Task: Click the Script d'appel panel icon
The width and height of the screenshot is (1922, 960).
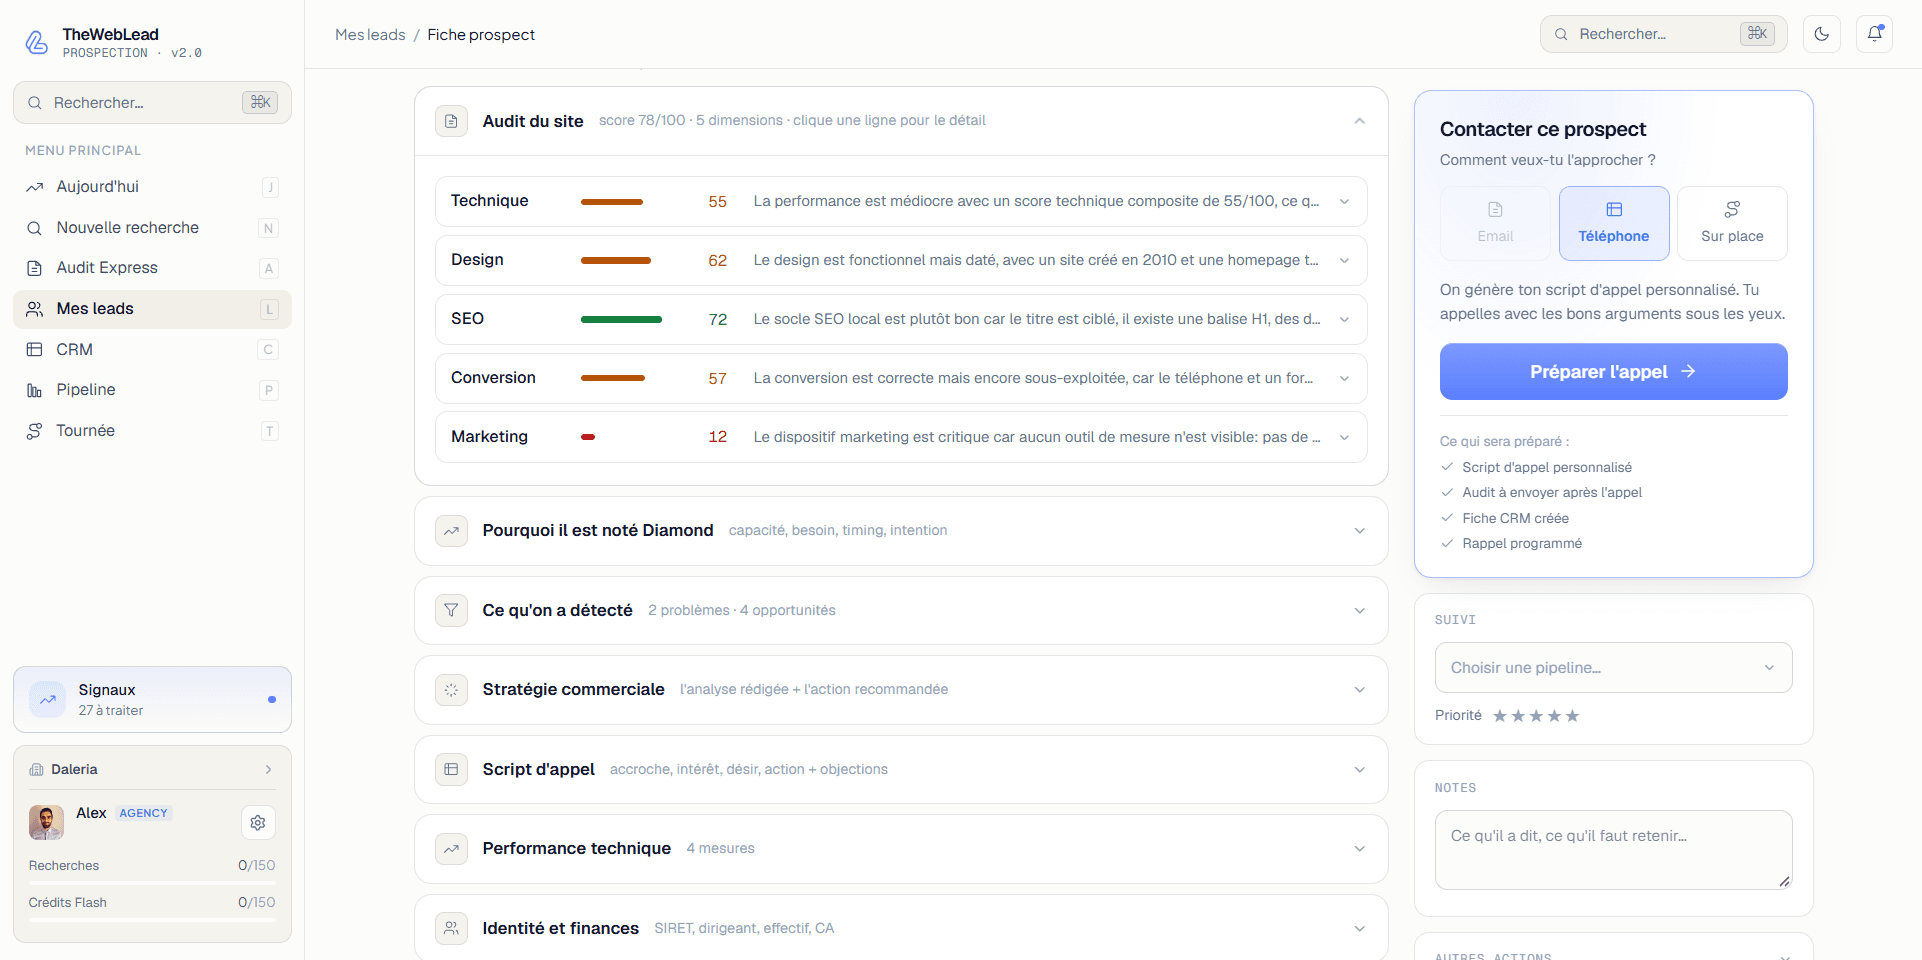Action: (451, 769)
